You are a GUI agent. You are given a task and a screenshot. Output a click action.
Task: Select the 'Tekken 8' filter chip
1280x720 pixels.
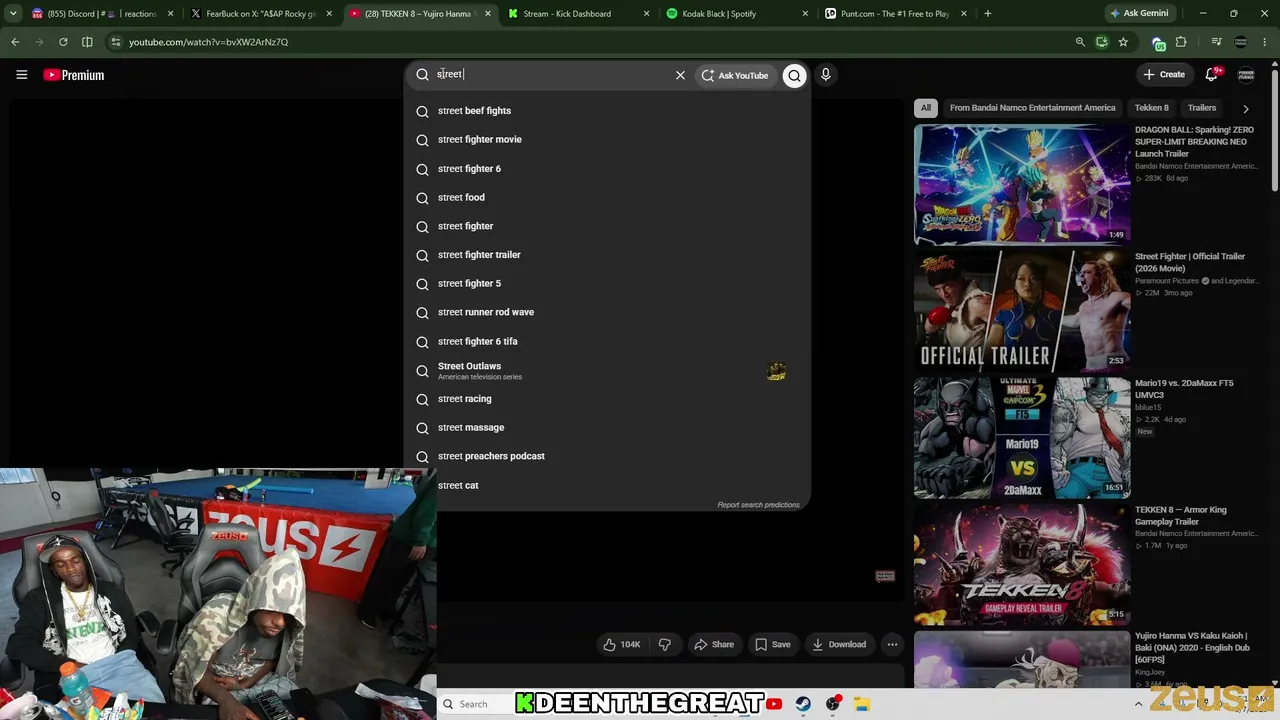(x=1151, y=108)
